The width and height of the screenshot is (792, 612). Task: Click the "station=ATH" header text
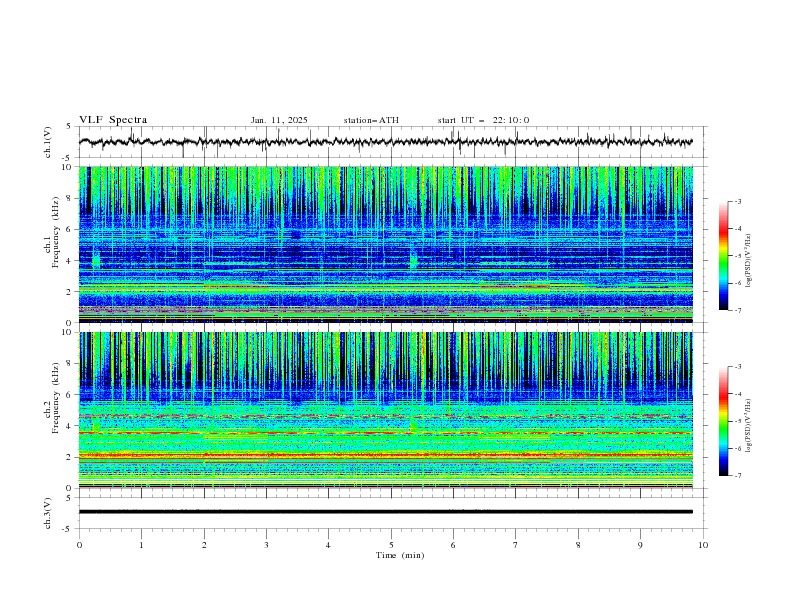[x=371, y=120]
